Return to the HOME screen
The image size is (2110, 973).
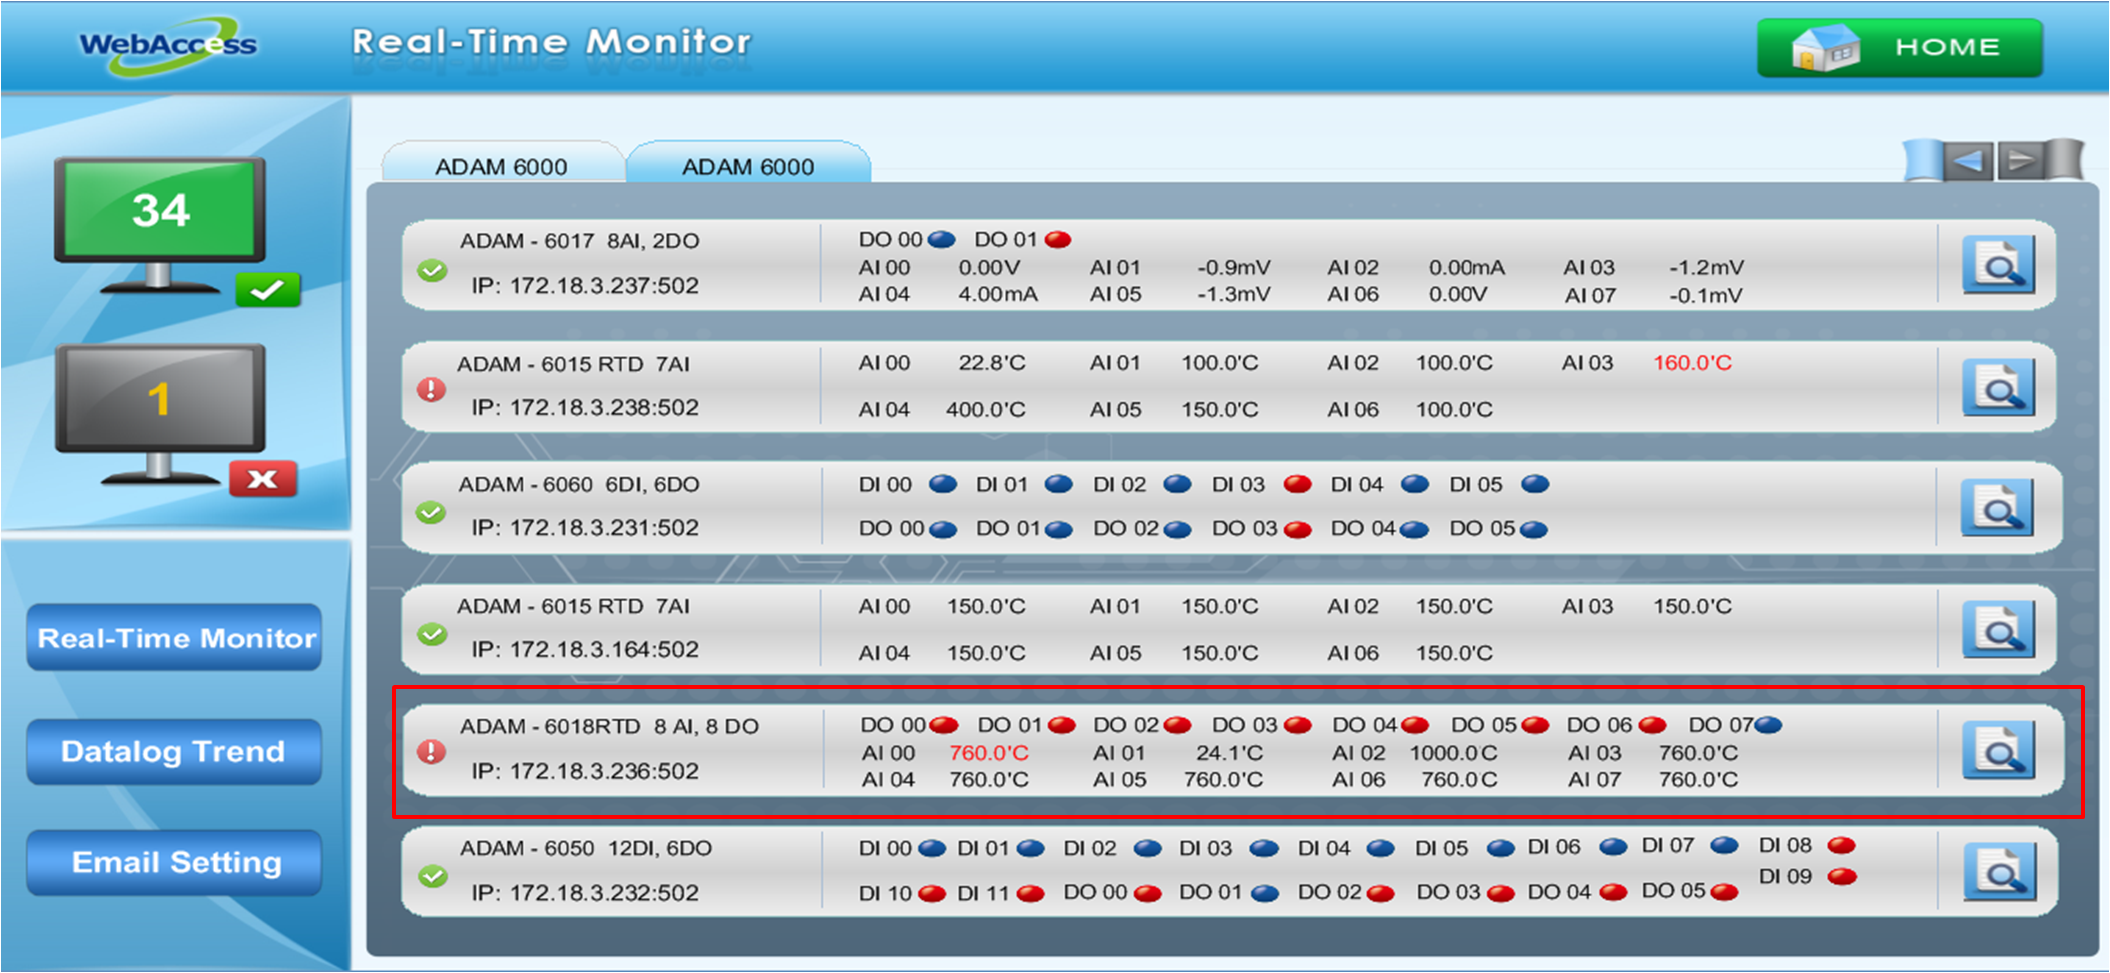[x=1900, y=47]
